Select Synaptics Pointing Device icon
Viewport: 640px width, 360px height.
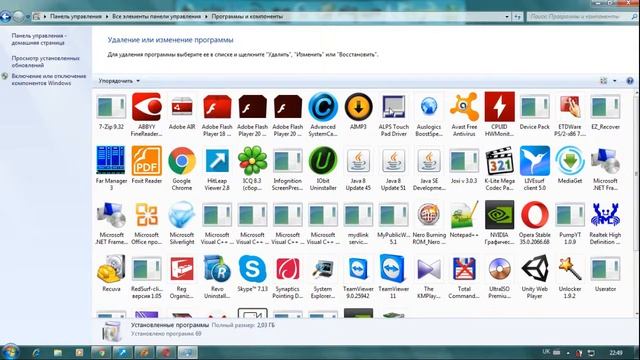288,269
